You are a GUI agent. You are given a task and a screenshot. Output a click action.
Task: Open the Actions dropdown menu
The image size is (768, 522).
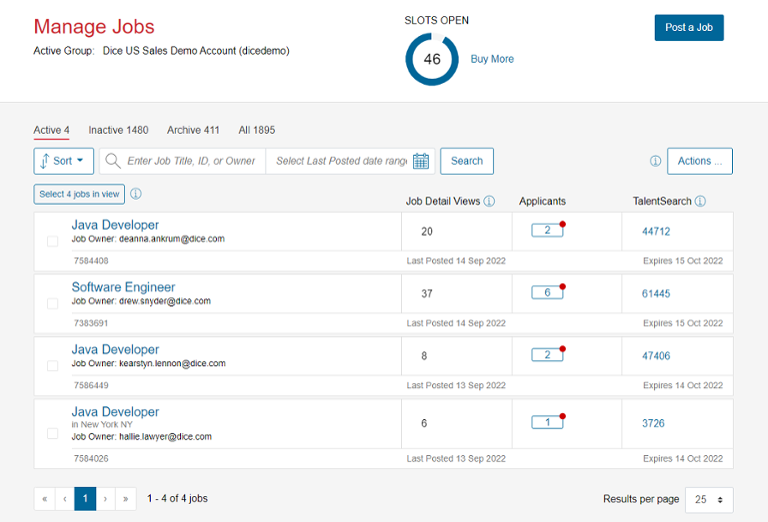coord(699,161)
